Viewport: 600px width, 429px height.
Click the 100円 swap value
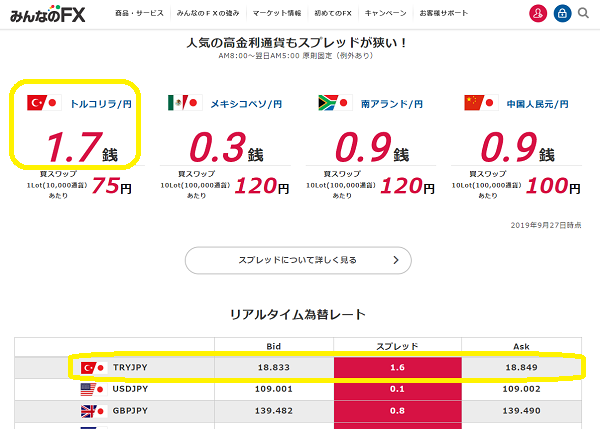click(554, 186)
